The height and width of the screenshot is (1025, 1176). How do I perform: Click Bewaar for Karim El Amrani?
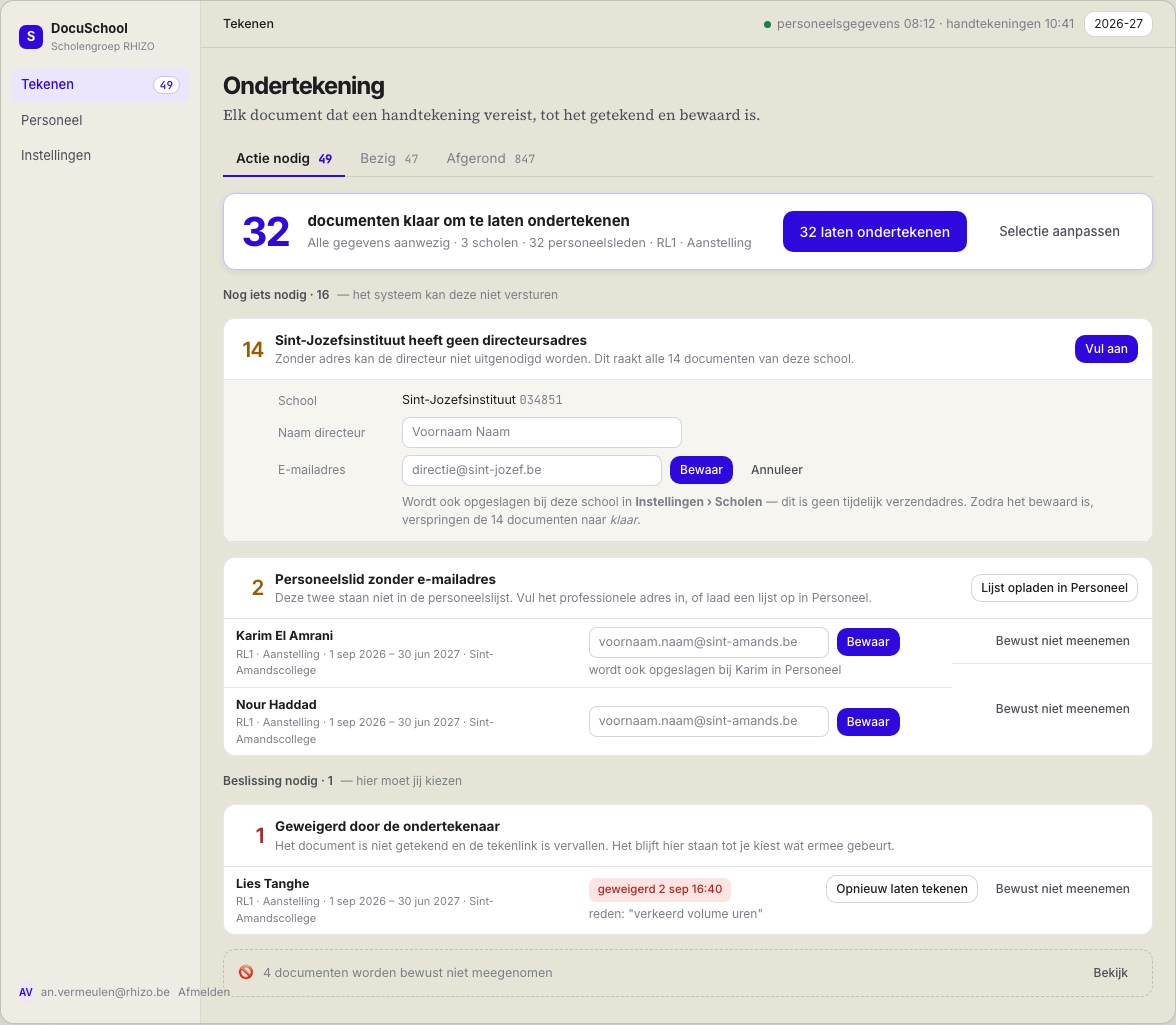coord(868,642)
